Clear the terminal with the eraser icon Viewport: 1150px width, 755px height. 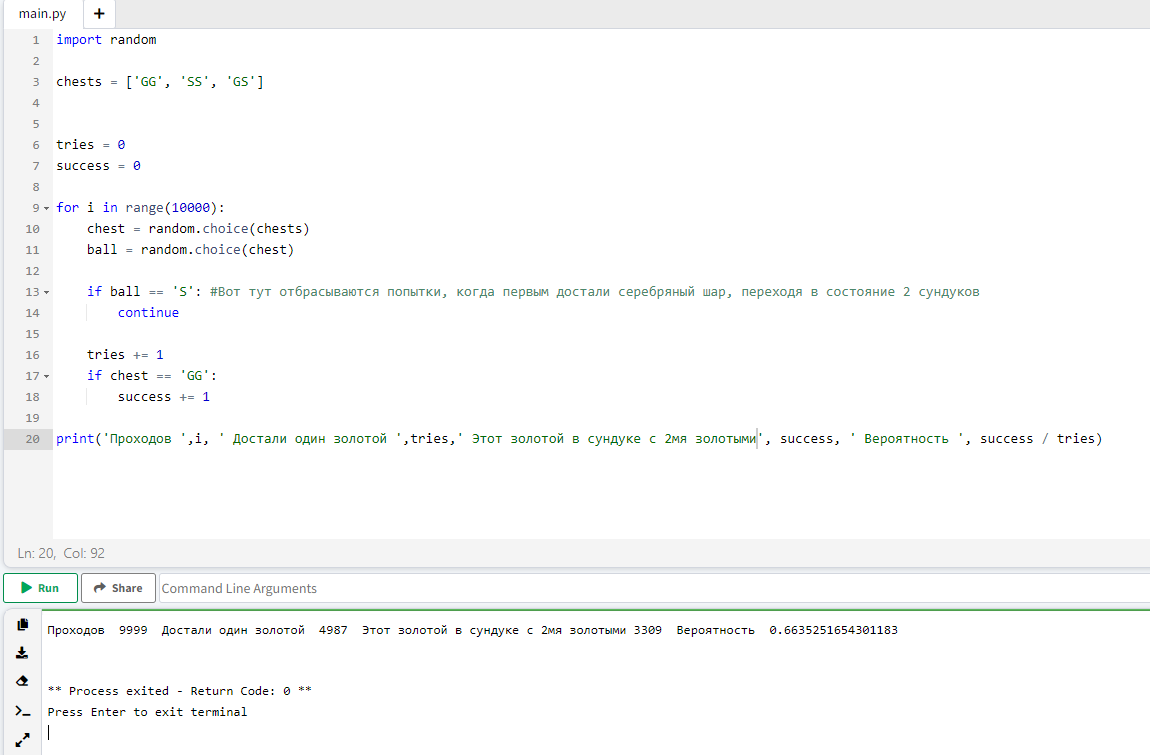pos(22,681)
